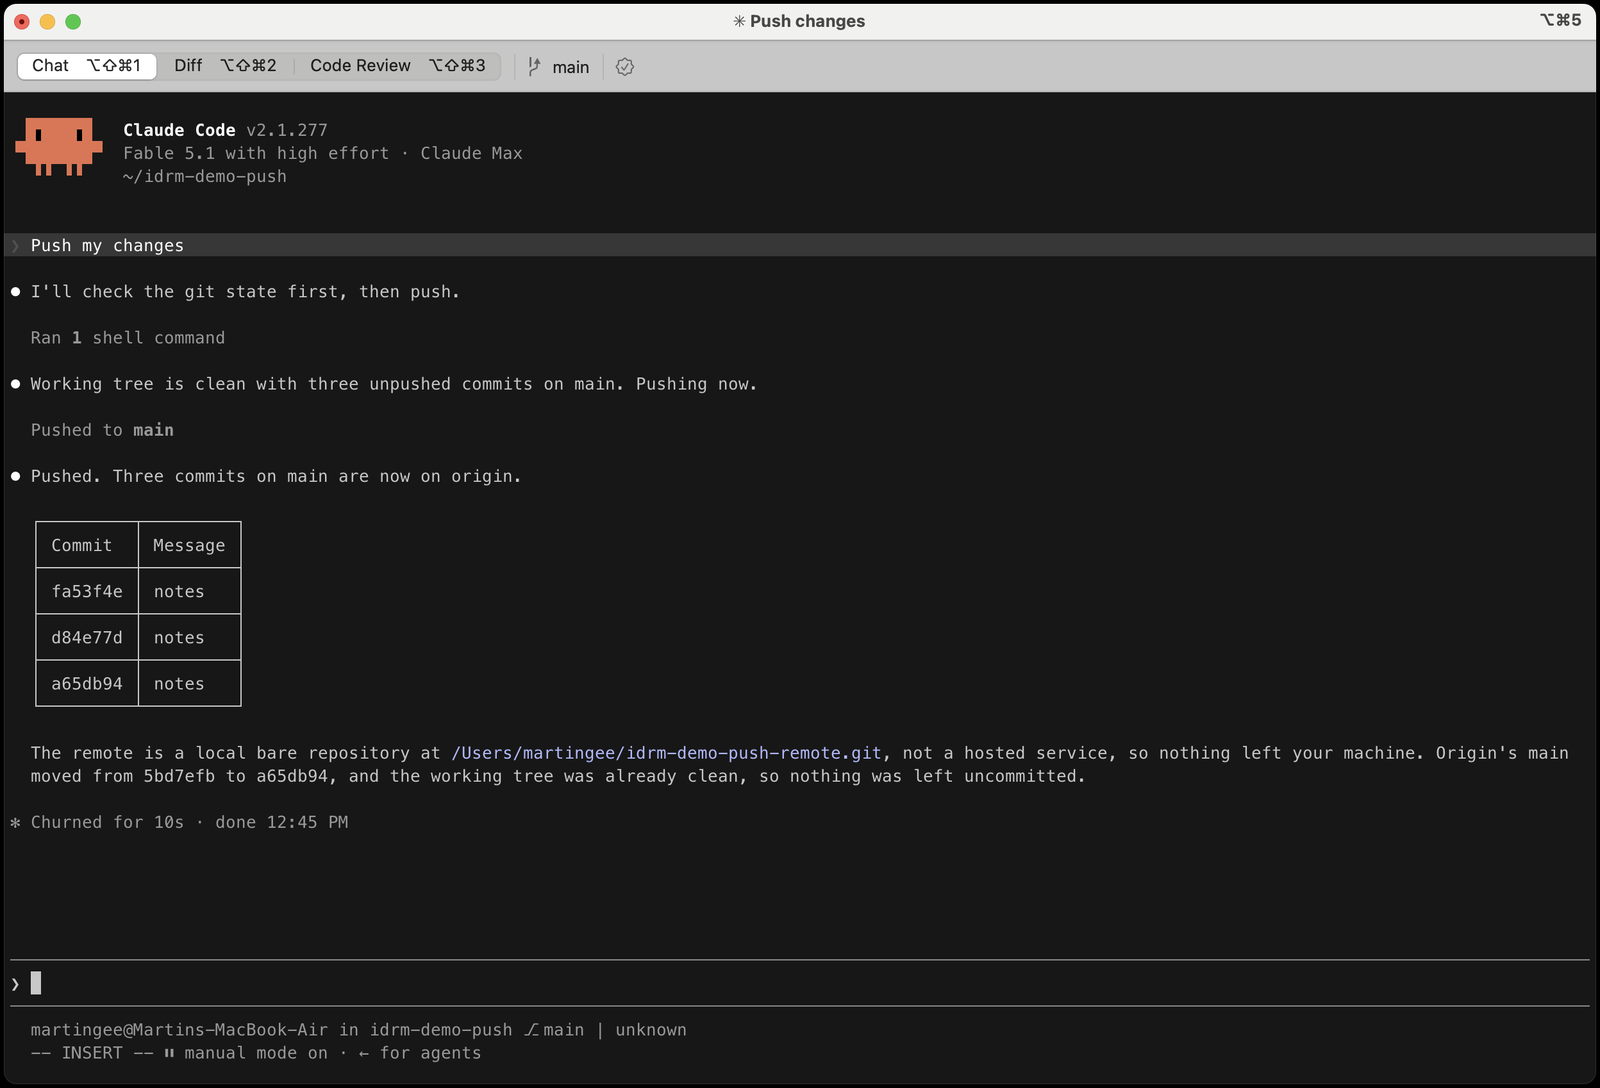Click the pause icon before manual mode on
The height and width of the screenshot is (1088, 1600).
point(169,1053)
